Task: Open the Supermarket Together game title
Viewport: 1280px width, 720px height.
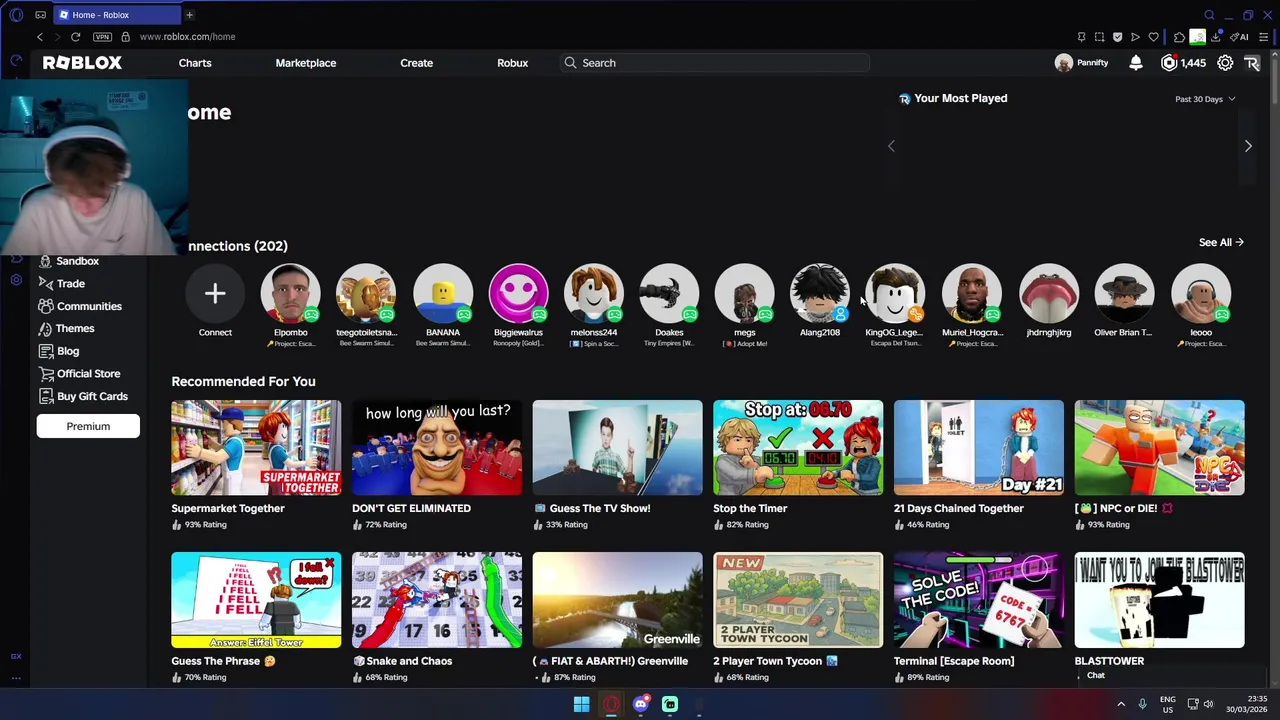Action: pos(228,508)
